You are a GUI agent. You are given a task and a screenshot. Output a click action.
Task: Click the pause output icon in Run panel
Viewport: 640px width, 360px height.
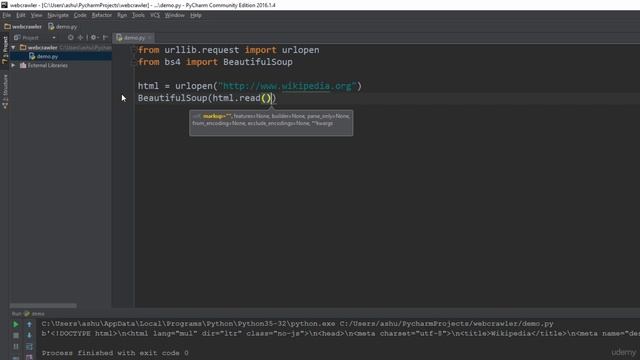16,347
